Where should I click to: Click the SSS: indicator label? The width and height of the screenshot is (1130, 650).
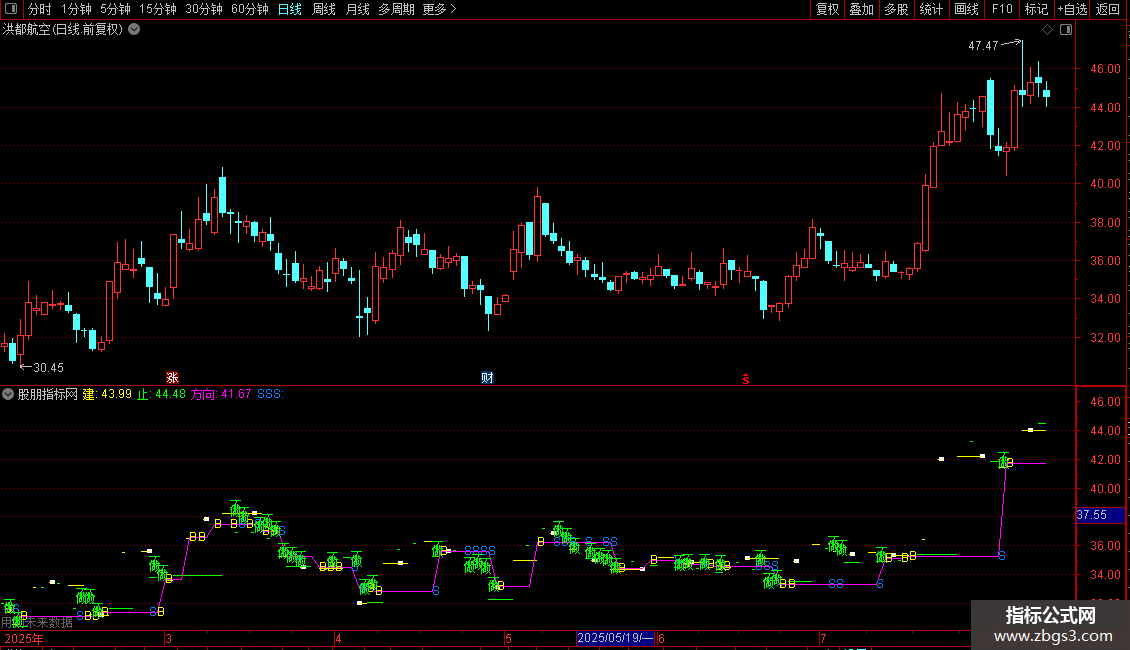point(270,394)
